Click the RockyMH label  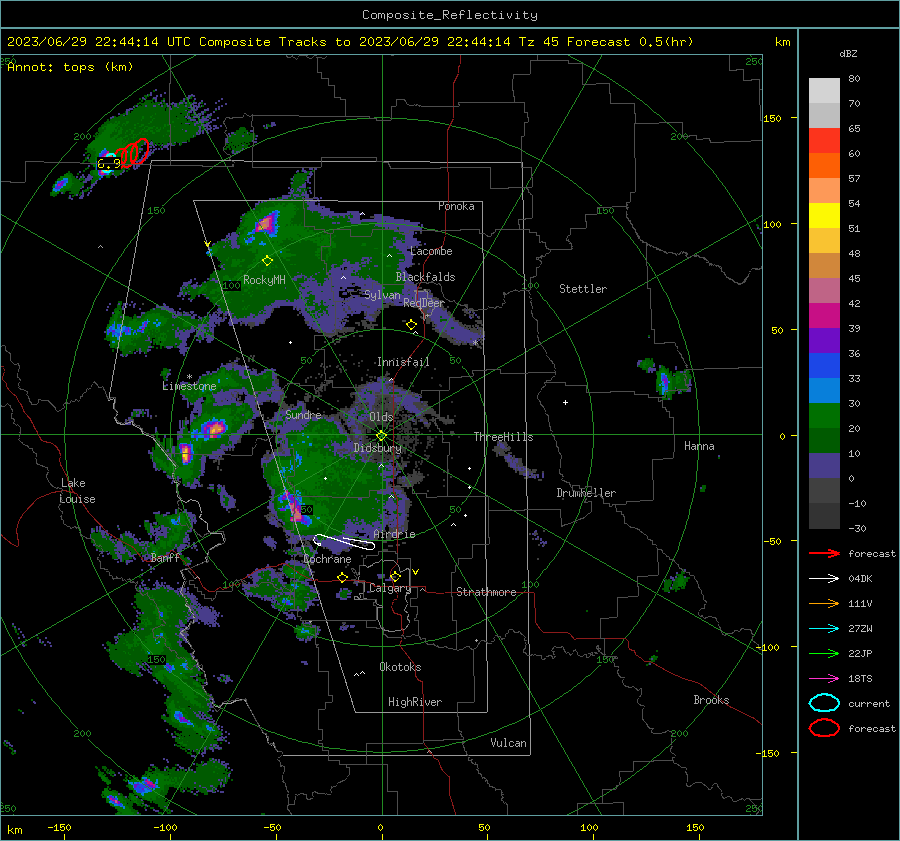(264, 280)
